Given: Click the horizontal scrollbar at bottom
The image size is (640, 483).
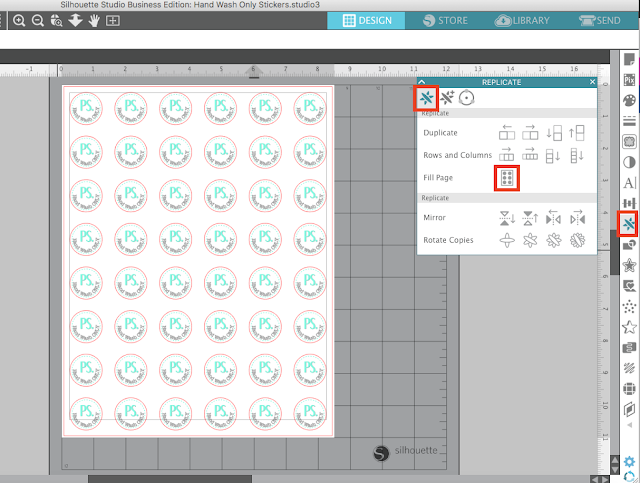Looking at the screenshot, I should click(170, 479).
